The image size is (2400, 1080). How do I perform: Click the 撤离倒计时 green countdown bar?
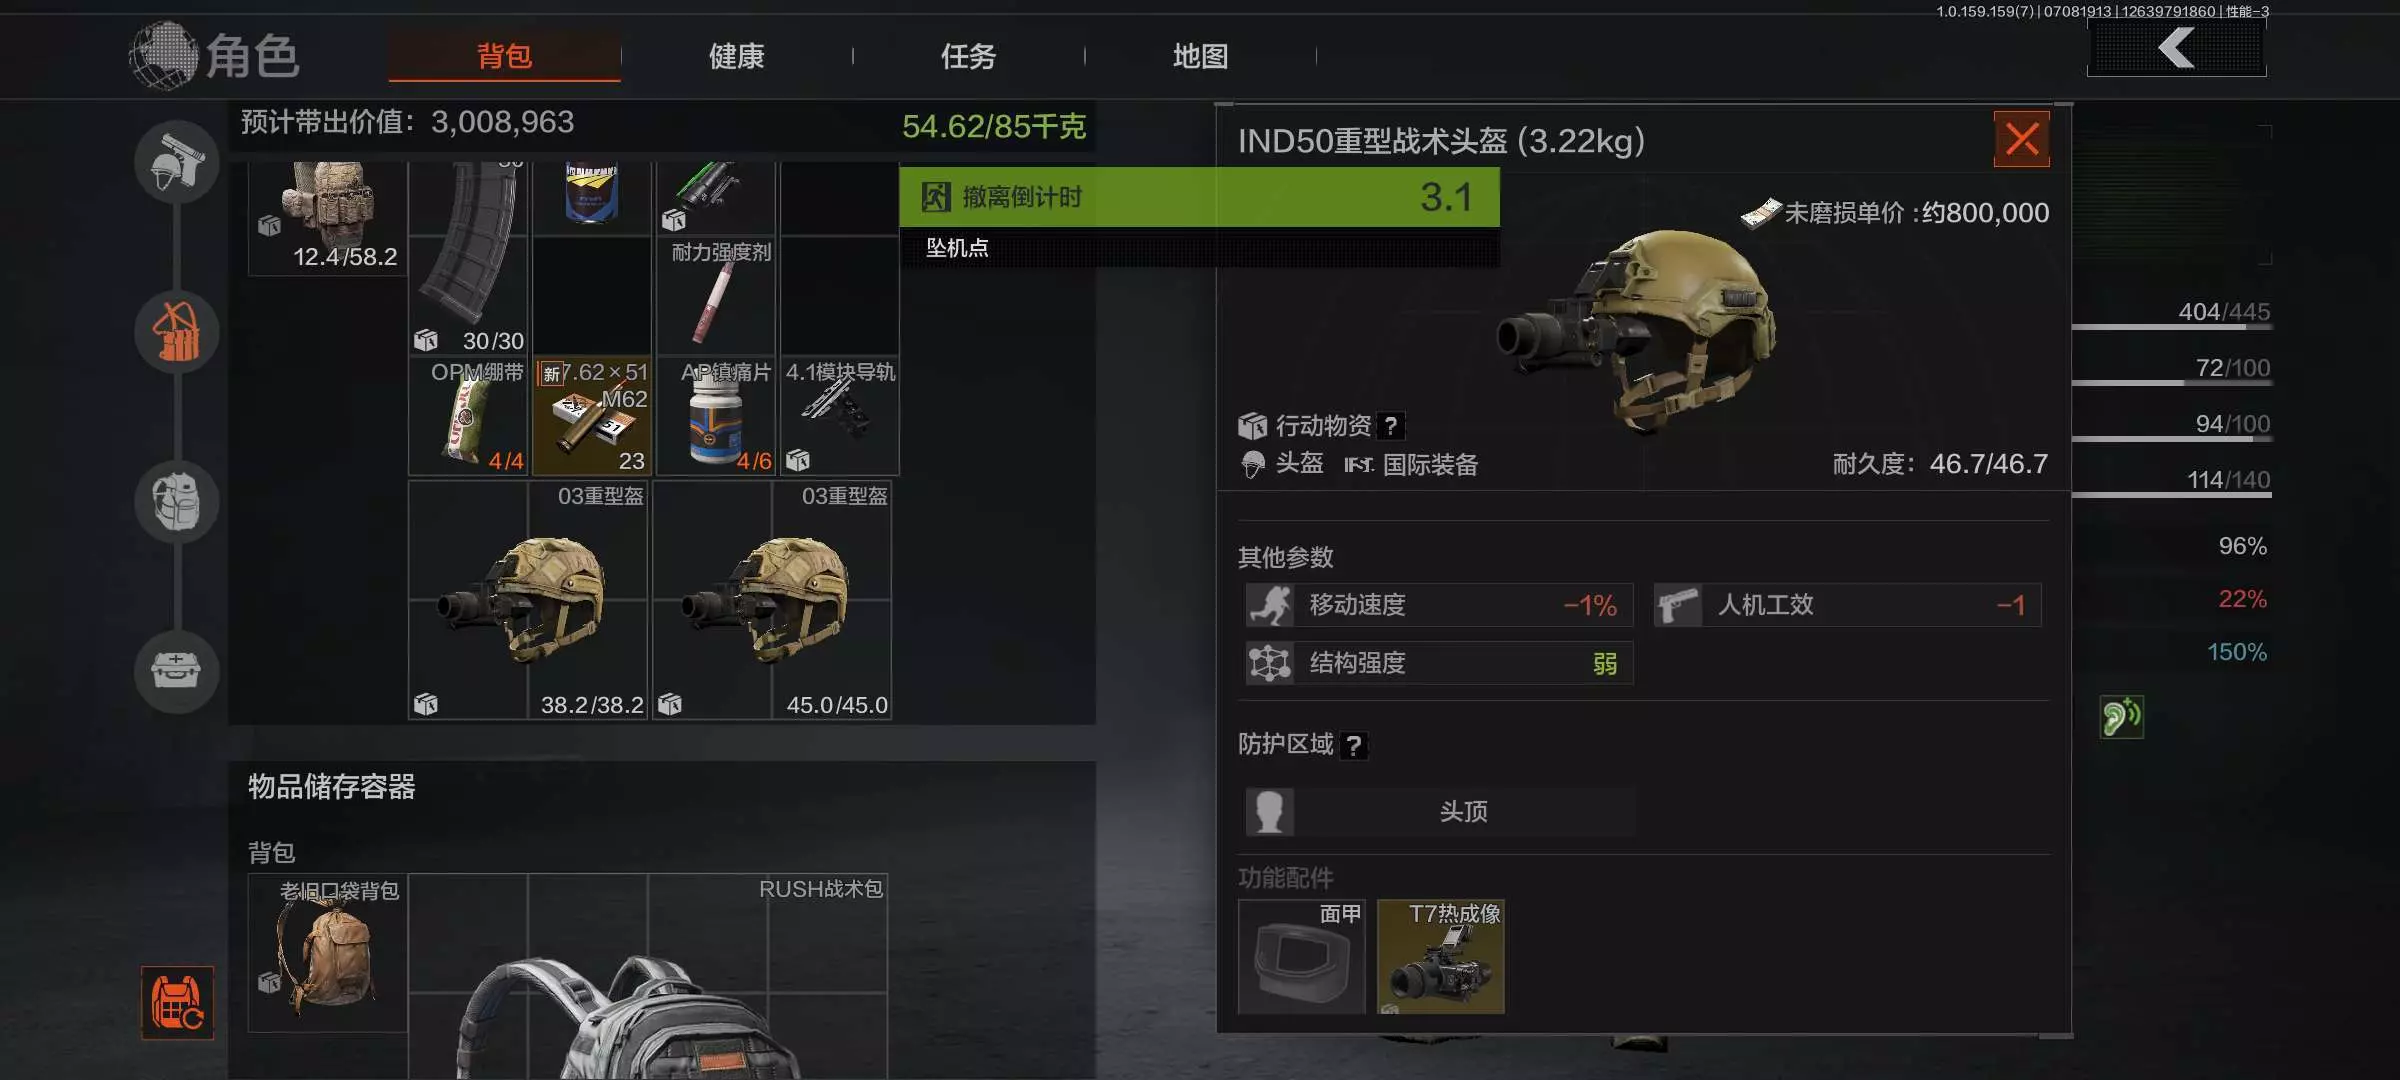(x=1199, y=197)
